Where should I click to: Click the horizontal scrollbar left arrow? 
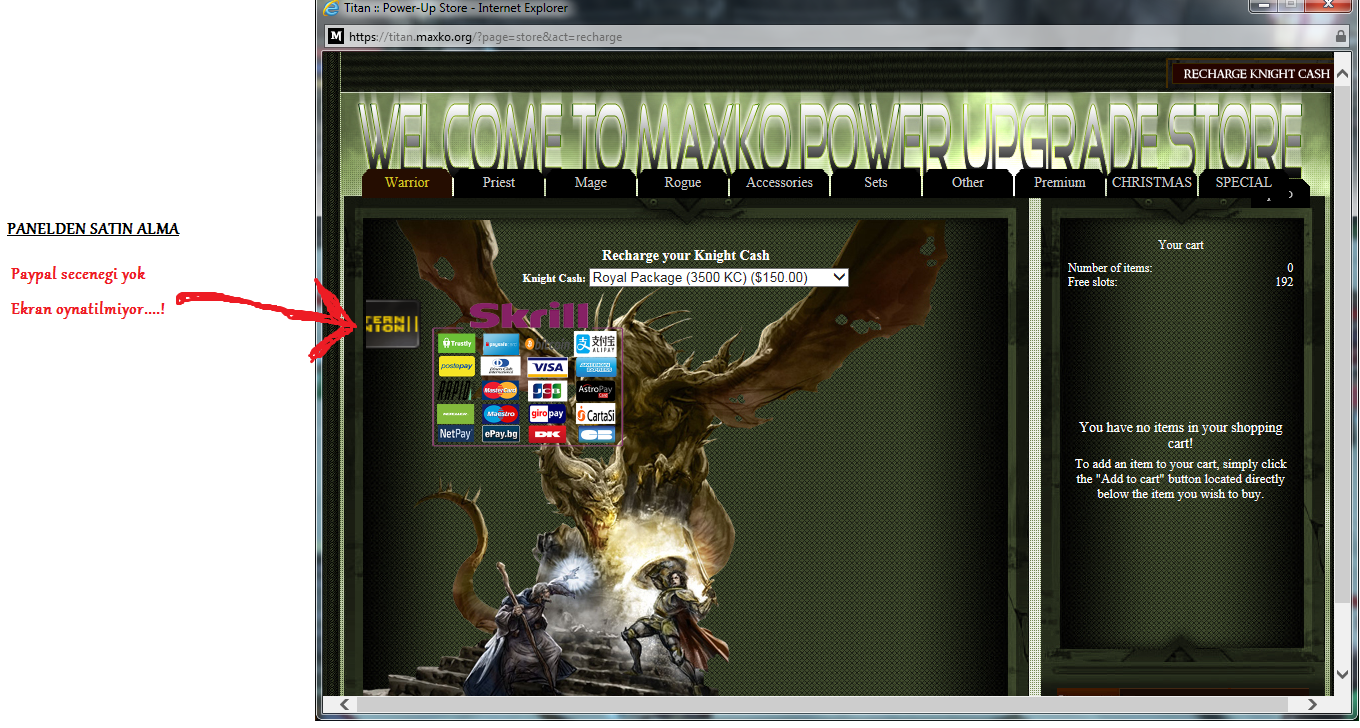coord(345,704)
